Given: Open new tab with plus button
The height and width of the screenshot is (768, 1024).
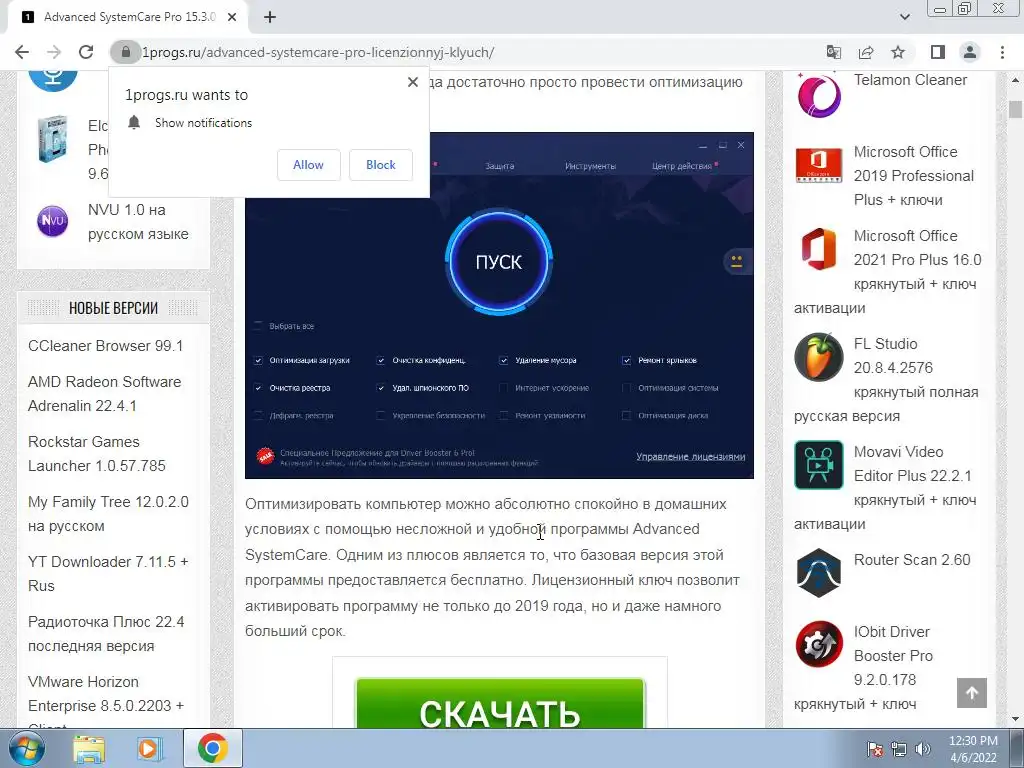Looking at the screenshot, I should [x=270, y=17].
